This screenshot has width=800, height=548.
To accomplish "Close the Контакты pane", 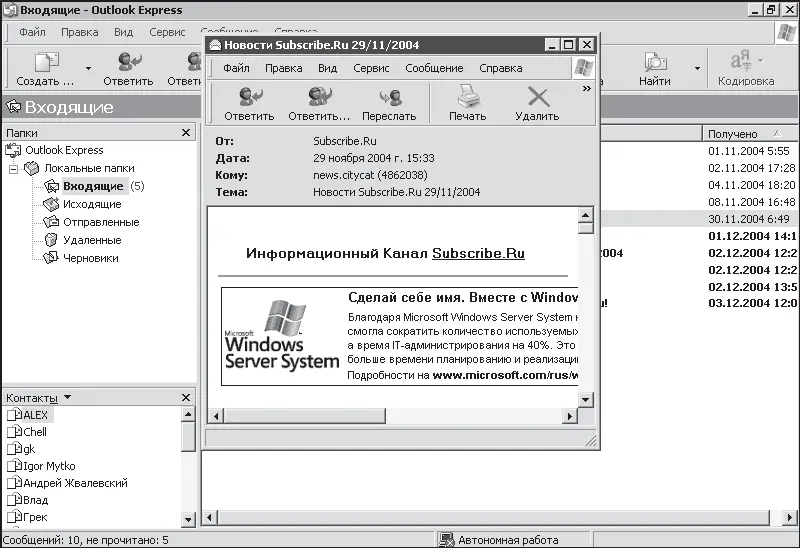I will [x=186, y=397].
